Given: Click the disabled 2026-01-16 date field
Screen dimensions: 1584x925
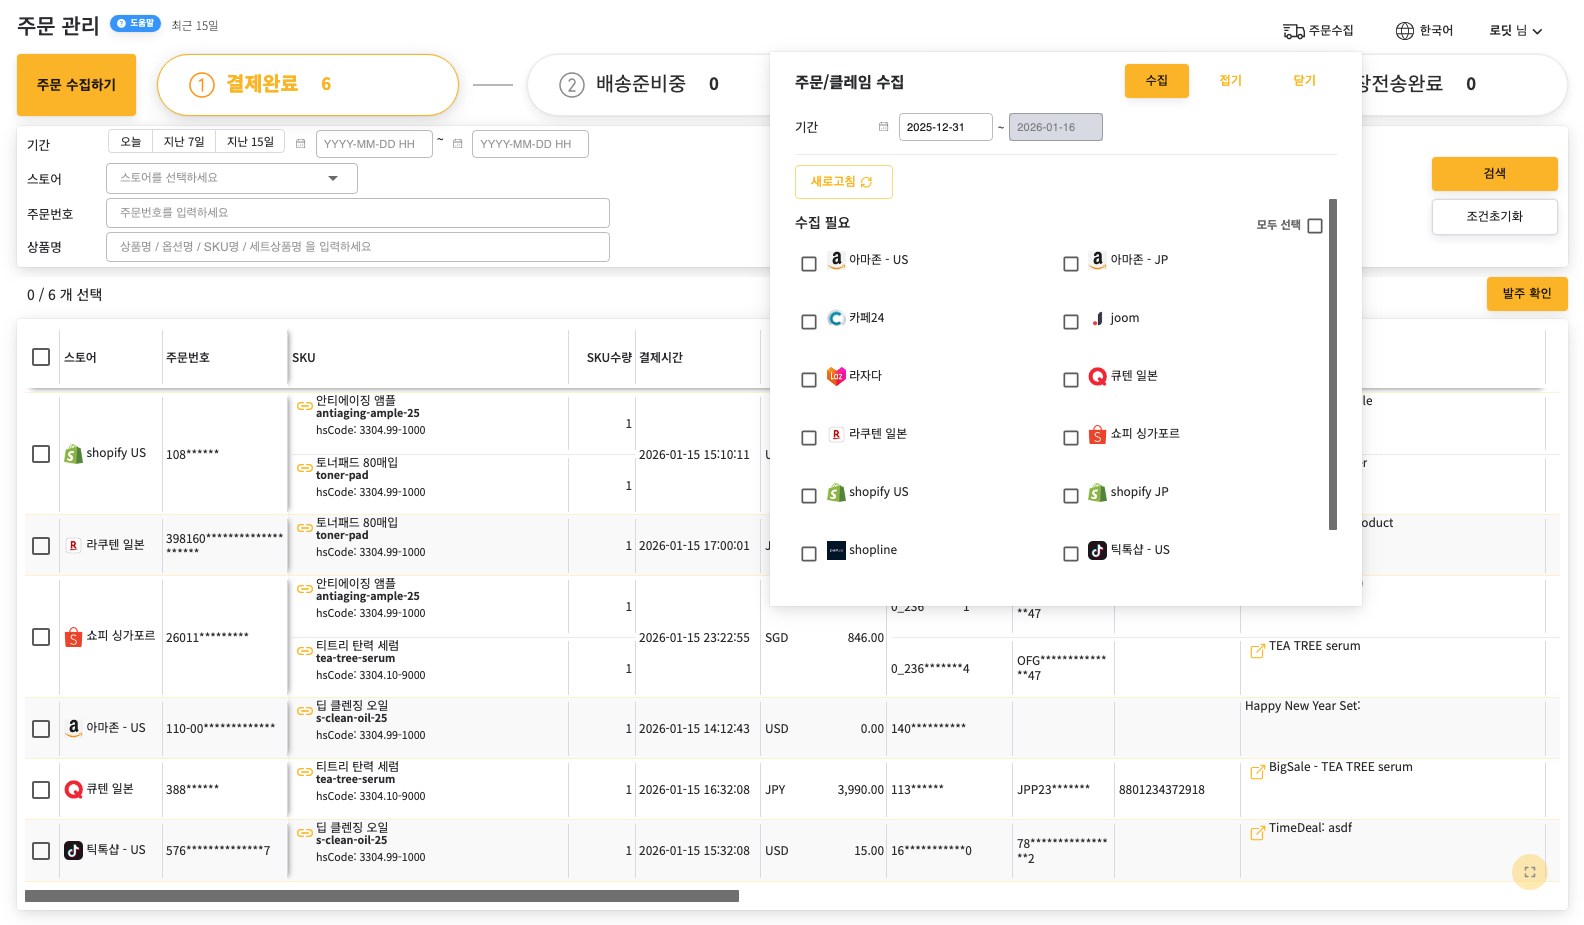Looking at the screenshot, I should 1056,127.
